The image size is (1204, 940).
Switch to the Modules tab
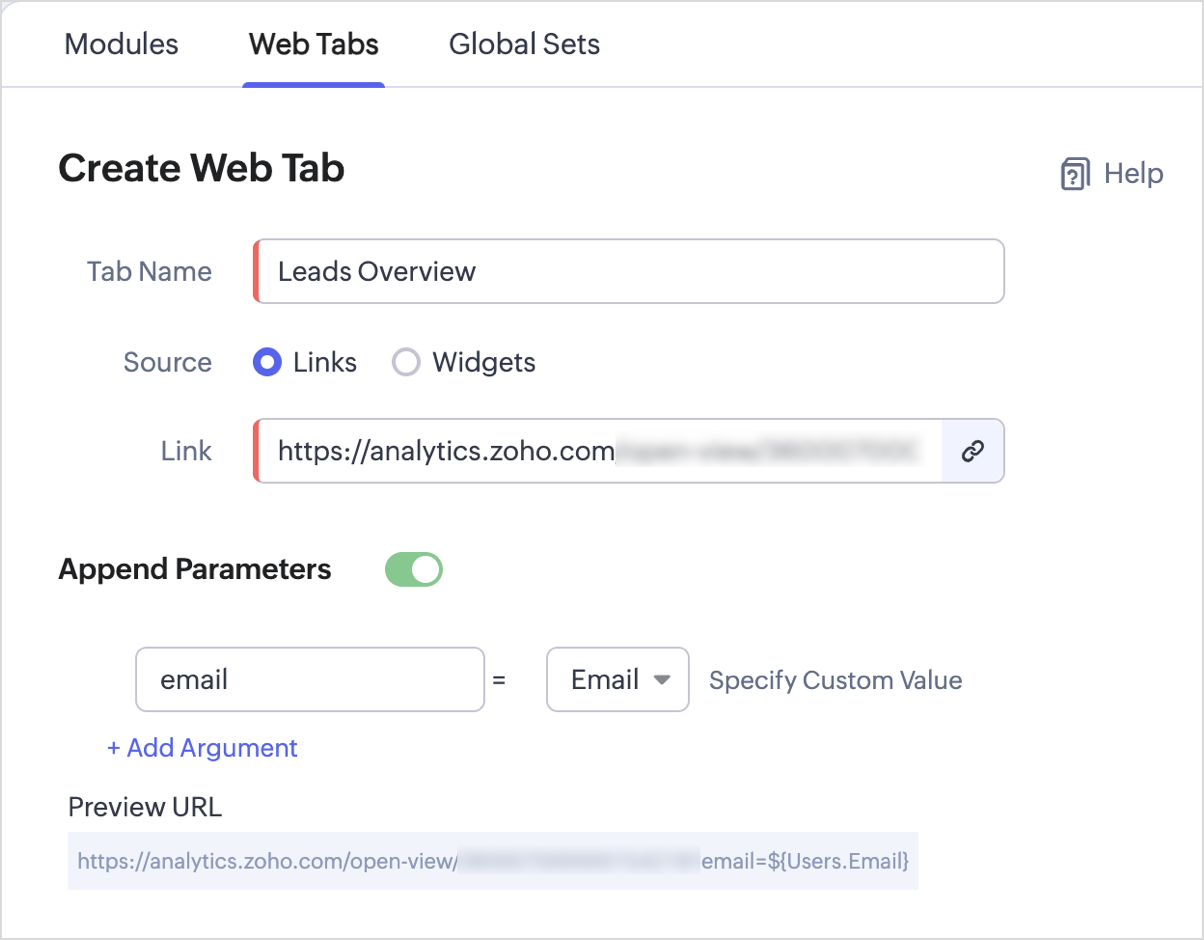coord(121,45)
